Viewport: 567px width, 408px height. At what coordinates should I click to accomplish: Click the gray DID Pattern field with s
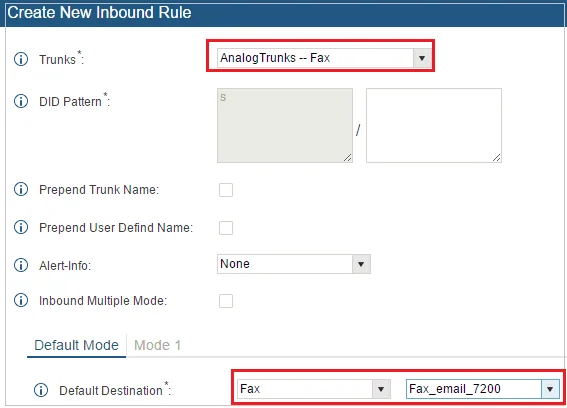[285, 126]
